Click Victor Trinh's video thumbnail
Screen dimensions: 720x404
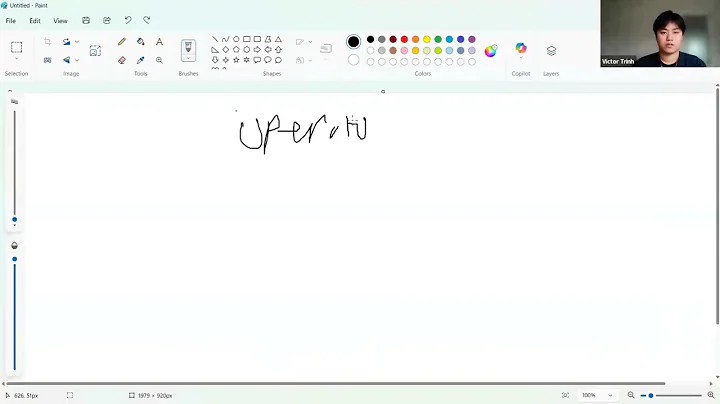pos(660,34)
